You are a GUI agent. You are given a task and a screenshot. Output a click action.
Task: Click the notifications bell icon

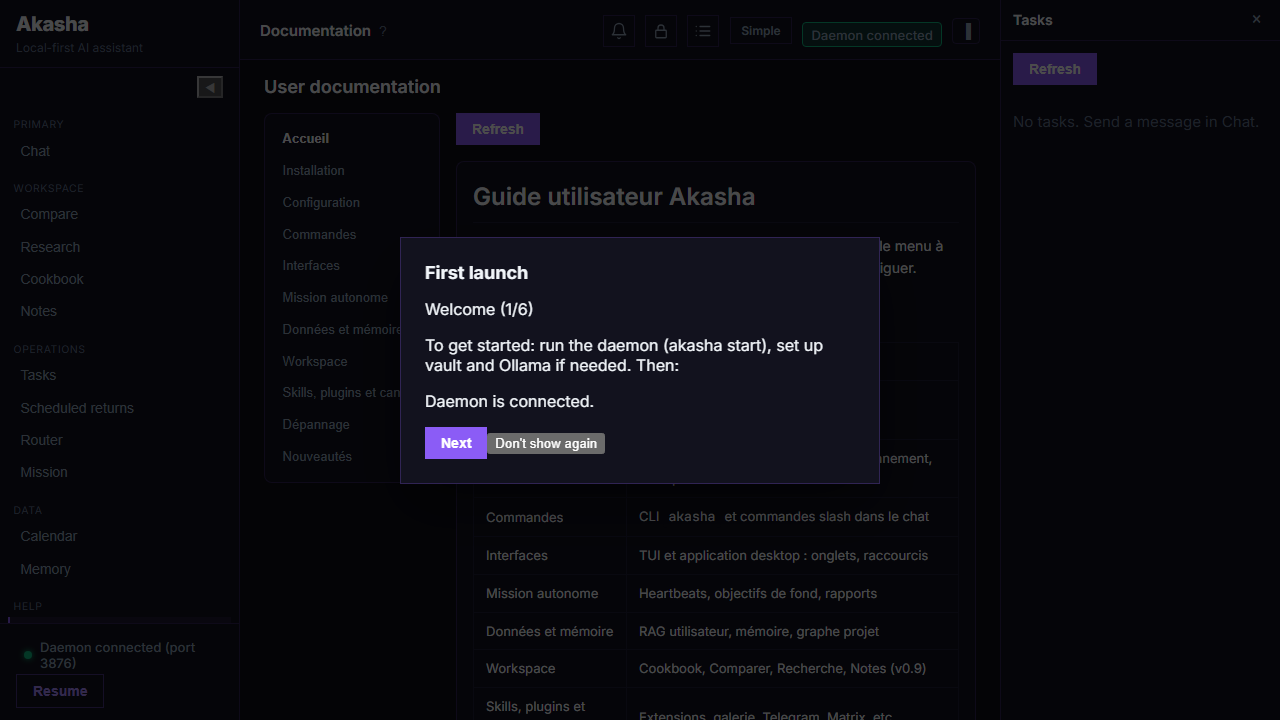click(619, 31)
